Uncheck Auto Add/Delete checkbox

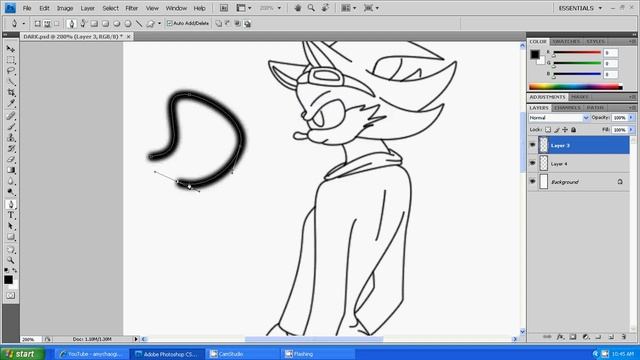[169, 24]
